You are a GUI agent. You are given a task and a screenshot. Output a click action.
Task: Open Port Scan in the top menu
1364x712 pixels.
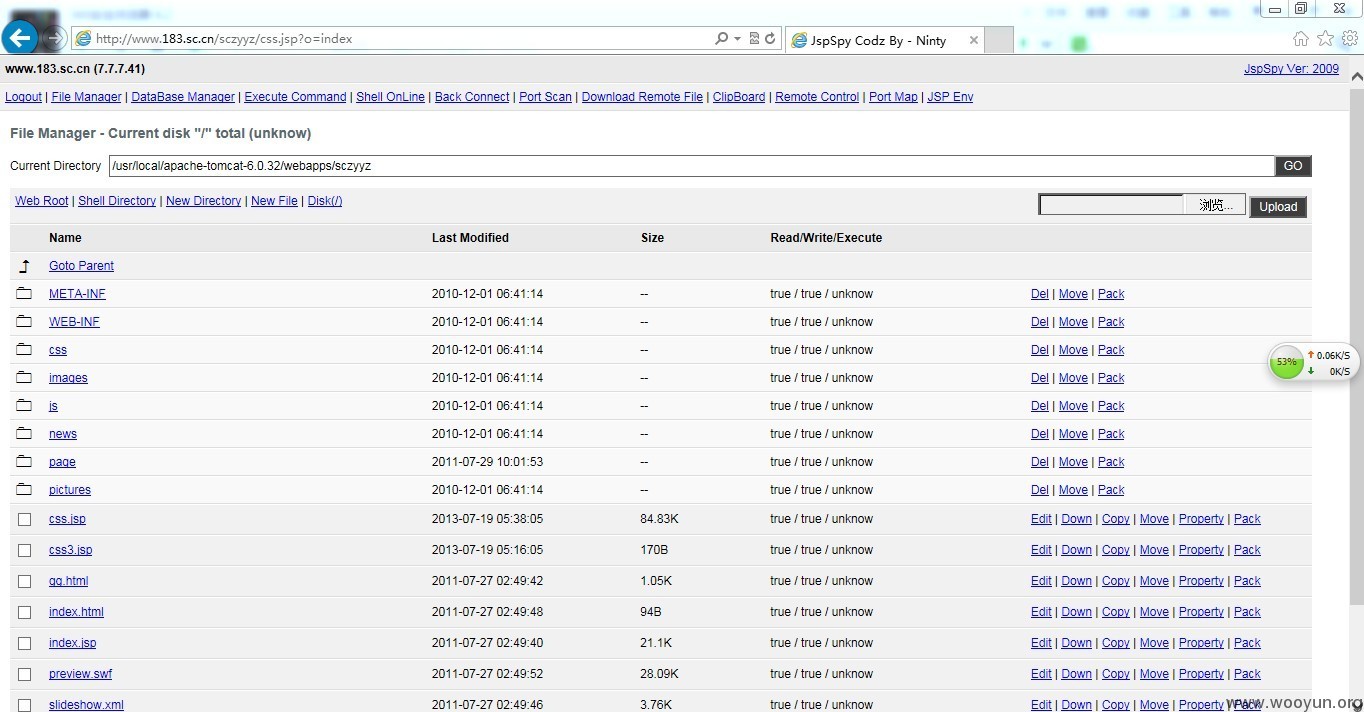[x=545, y=97]
